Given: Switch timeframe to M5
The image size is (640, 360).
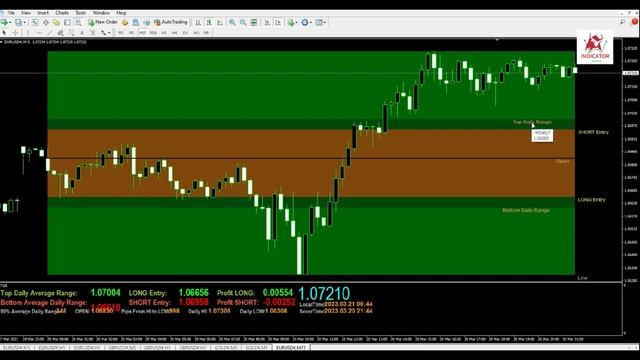Looking at the screenshot, I should tap(131, 33).
